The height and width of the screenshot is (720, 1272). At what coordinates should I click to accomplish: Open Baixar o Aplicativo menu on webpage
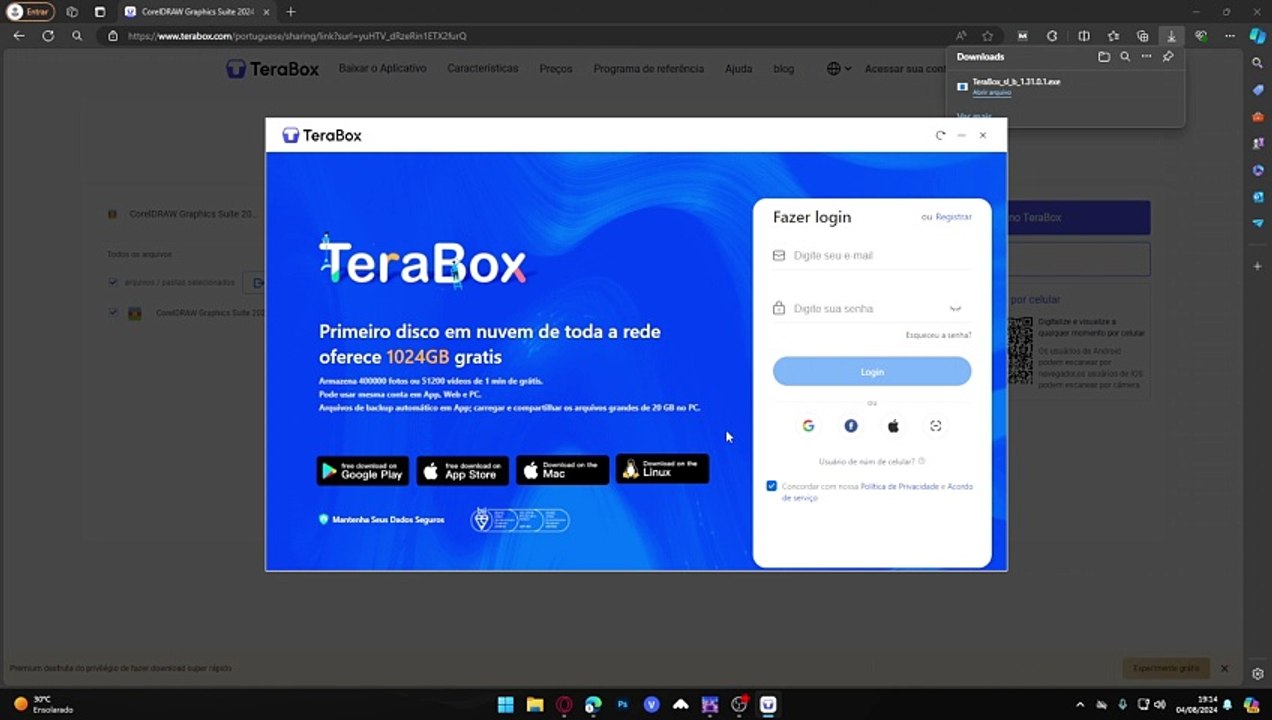point(382,69)
